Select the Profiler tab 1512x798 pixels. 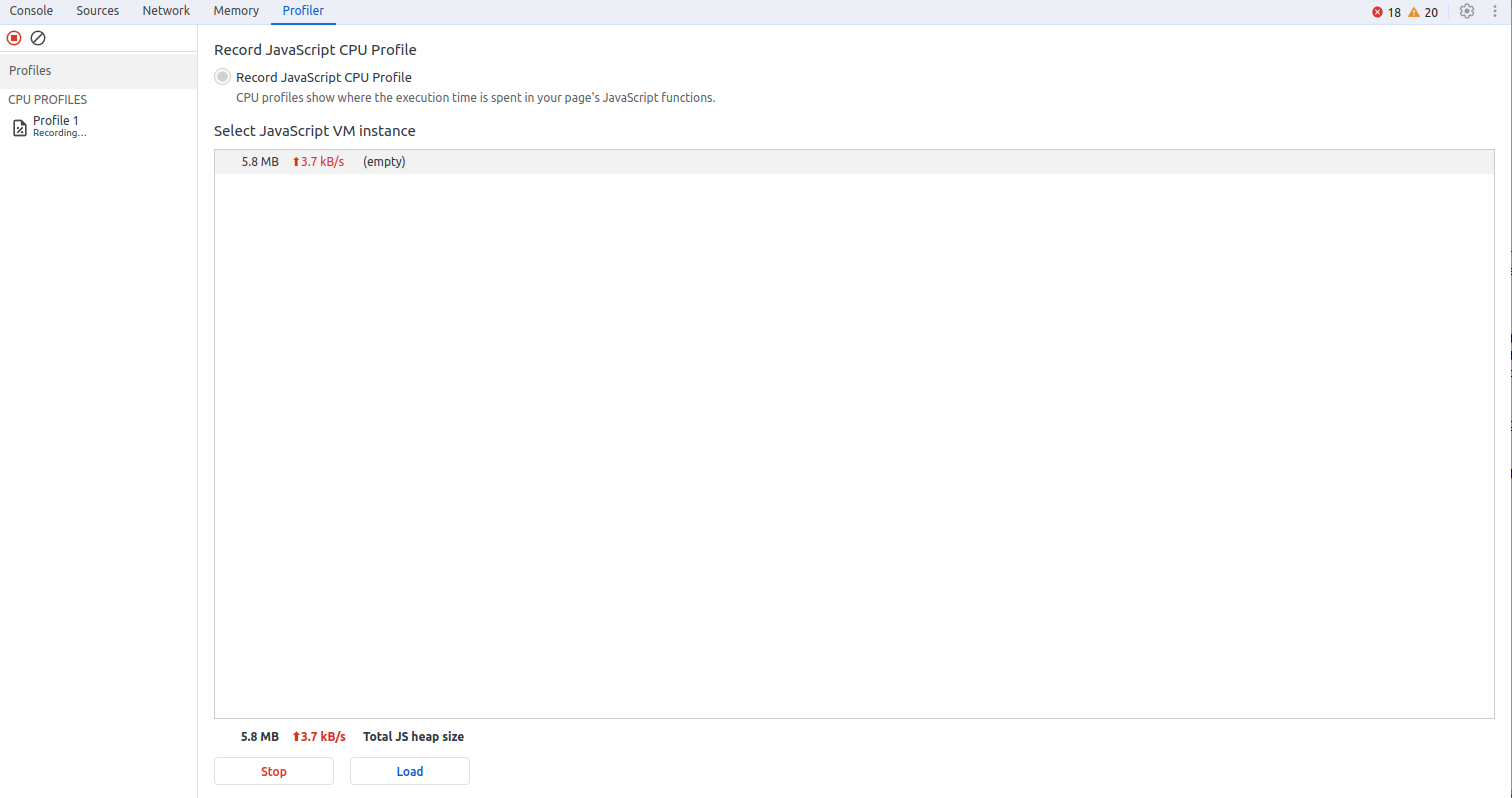[303, 11]
